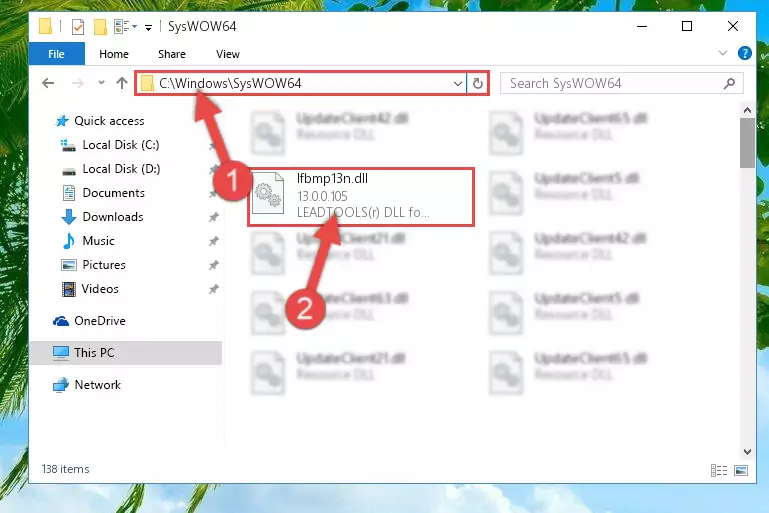Click the Quick access star icon
769x513 pixels.
(x=62, y=121)
